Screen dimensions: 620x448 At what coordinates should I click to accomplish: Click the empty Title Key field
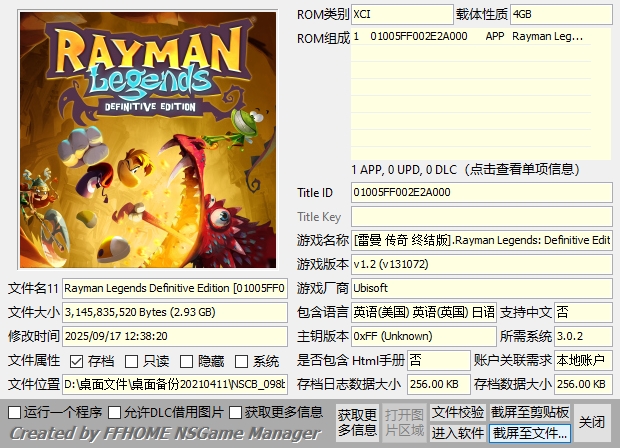[481, 217]
